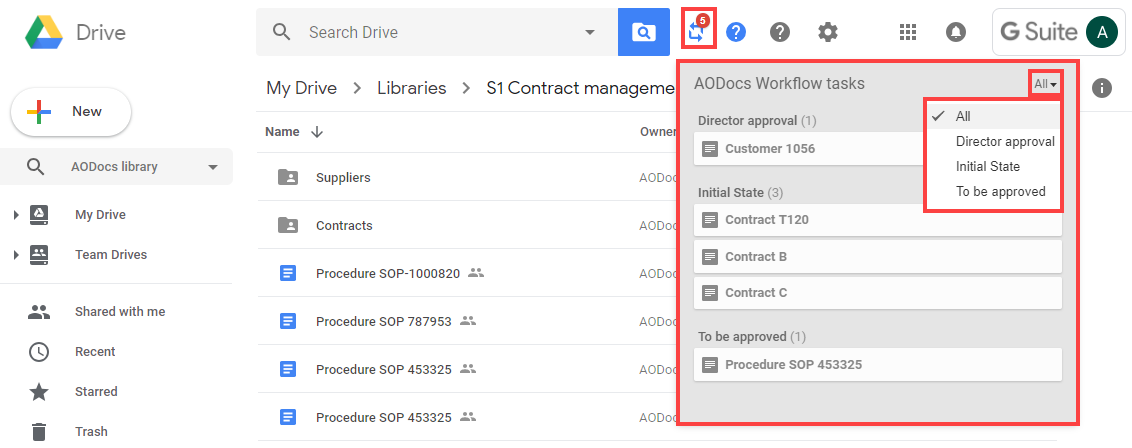Select Procedure SOP 787953 file
1132x448 pixels.
coord(383,321)
